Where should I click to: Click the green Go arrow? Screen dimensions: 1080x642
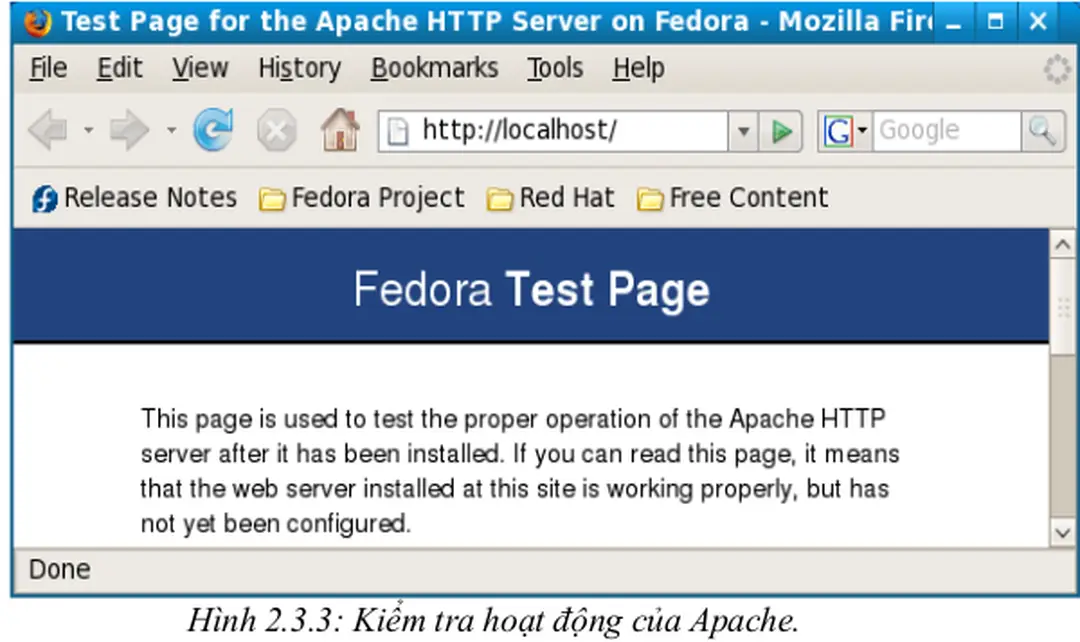782,130
